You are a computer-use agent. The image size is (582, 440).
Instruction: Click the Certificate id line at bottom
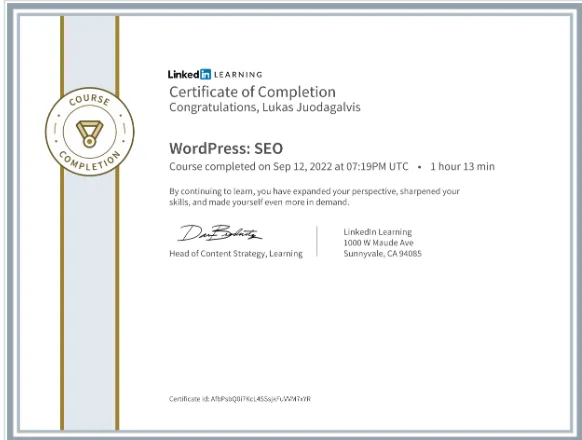240,399
